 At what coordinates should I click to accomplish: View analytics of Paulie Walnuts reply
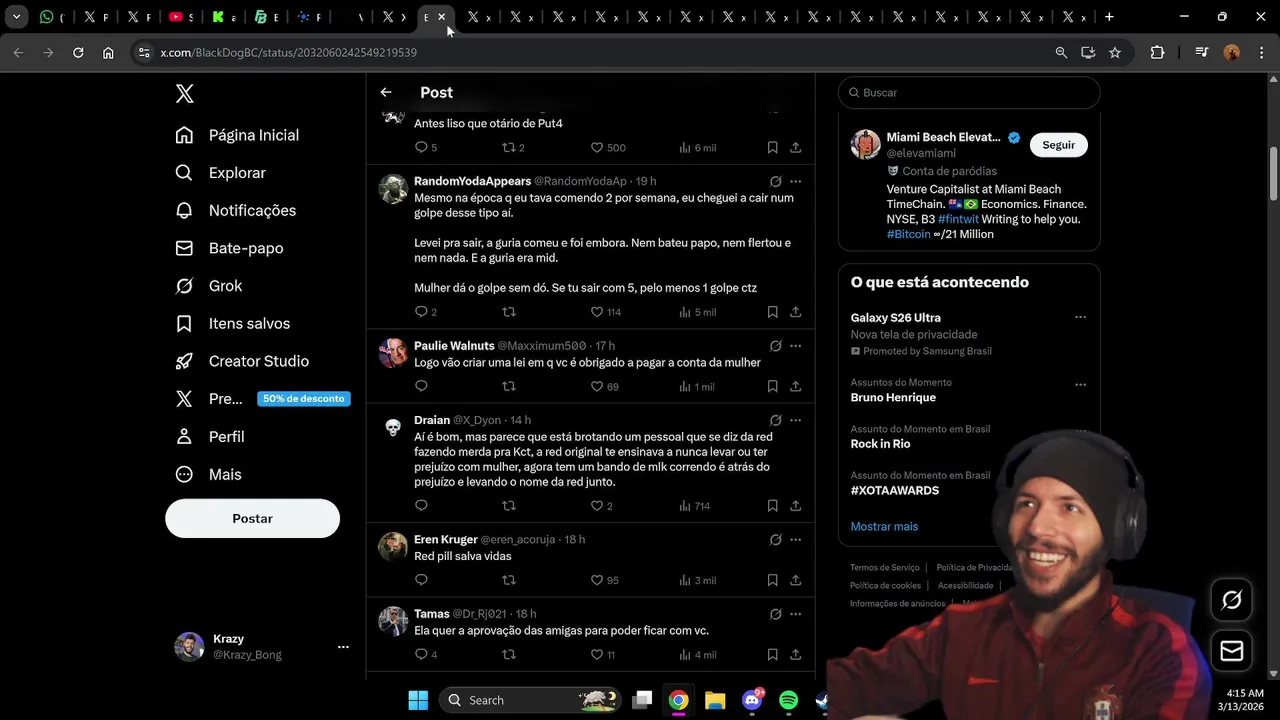(x=696, y=387)
